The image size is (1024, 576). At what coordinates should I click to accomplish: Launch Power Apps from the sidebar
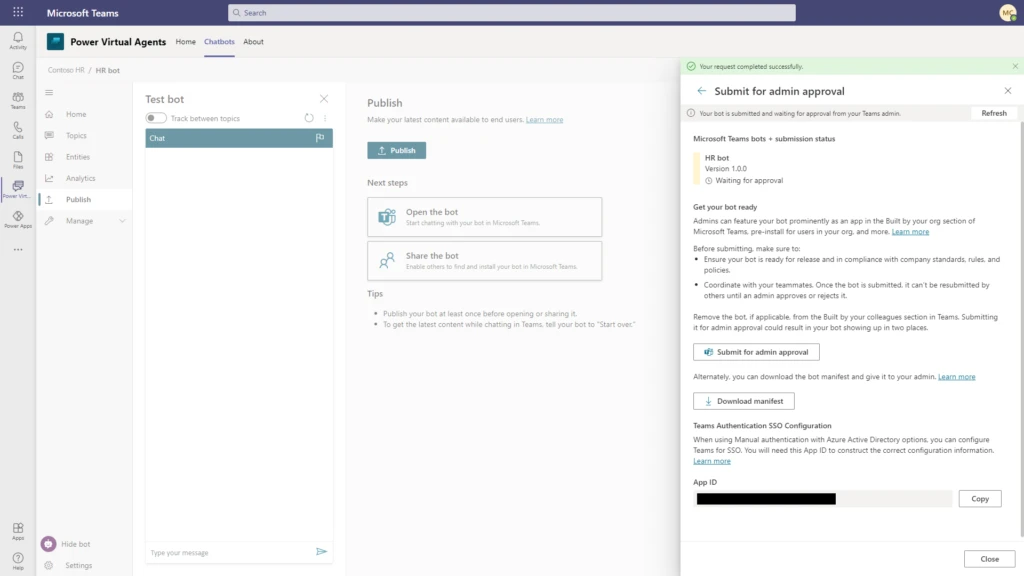click(18, 215)
